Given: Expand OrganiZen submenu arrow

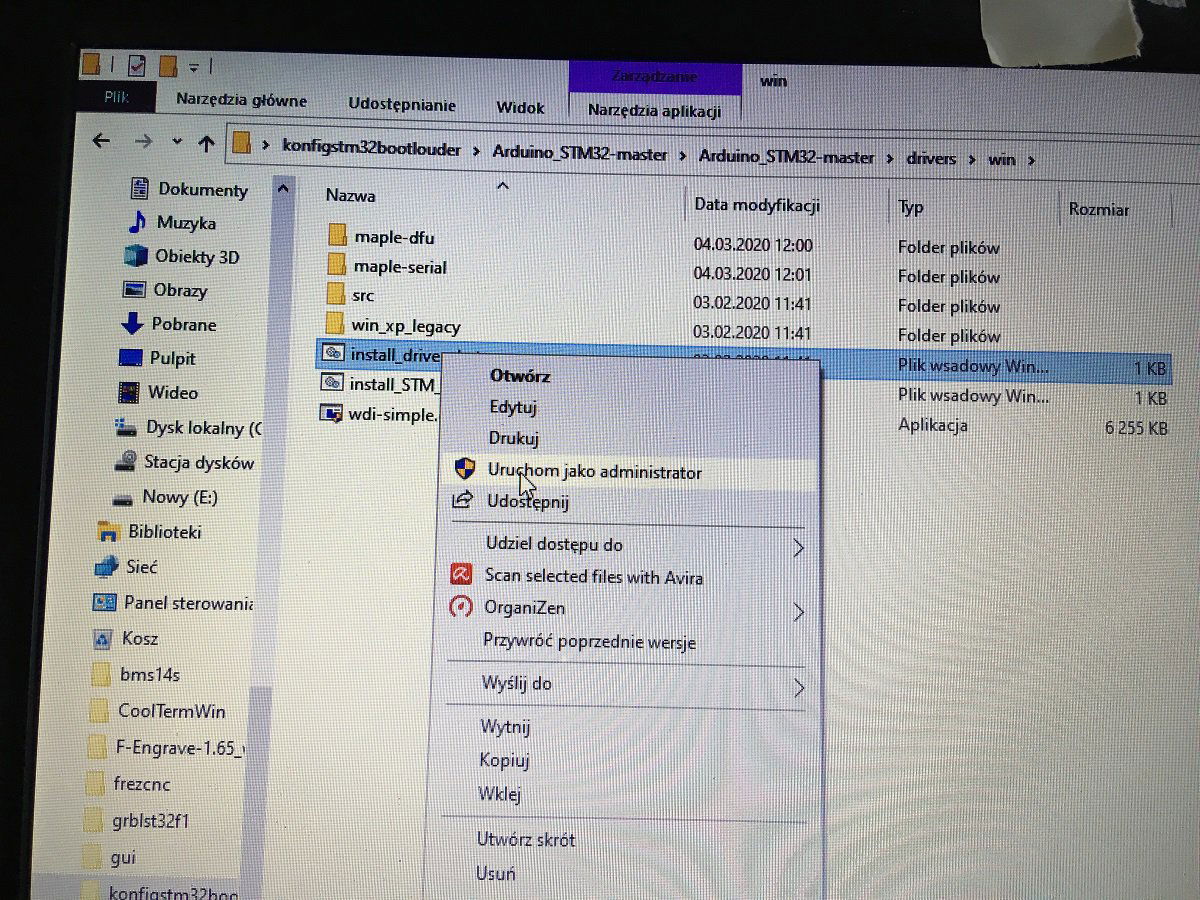Looking at the screenshot, I should tap(798, 611).
